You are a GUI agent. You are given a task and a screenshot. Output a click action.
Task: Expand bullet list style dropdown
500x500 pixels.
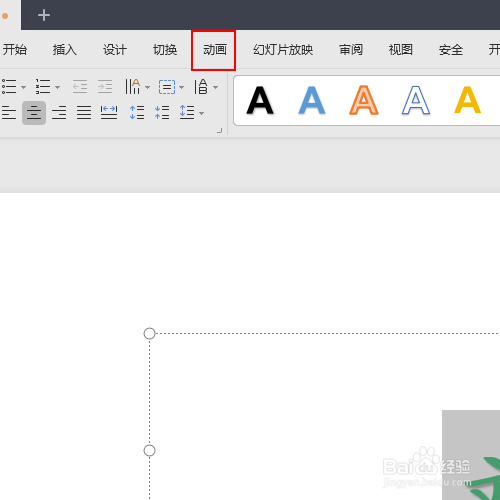[23, 87]
